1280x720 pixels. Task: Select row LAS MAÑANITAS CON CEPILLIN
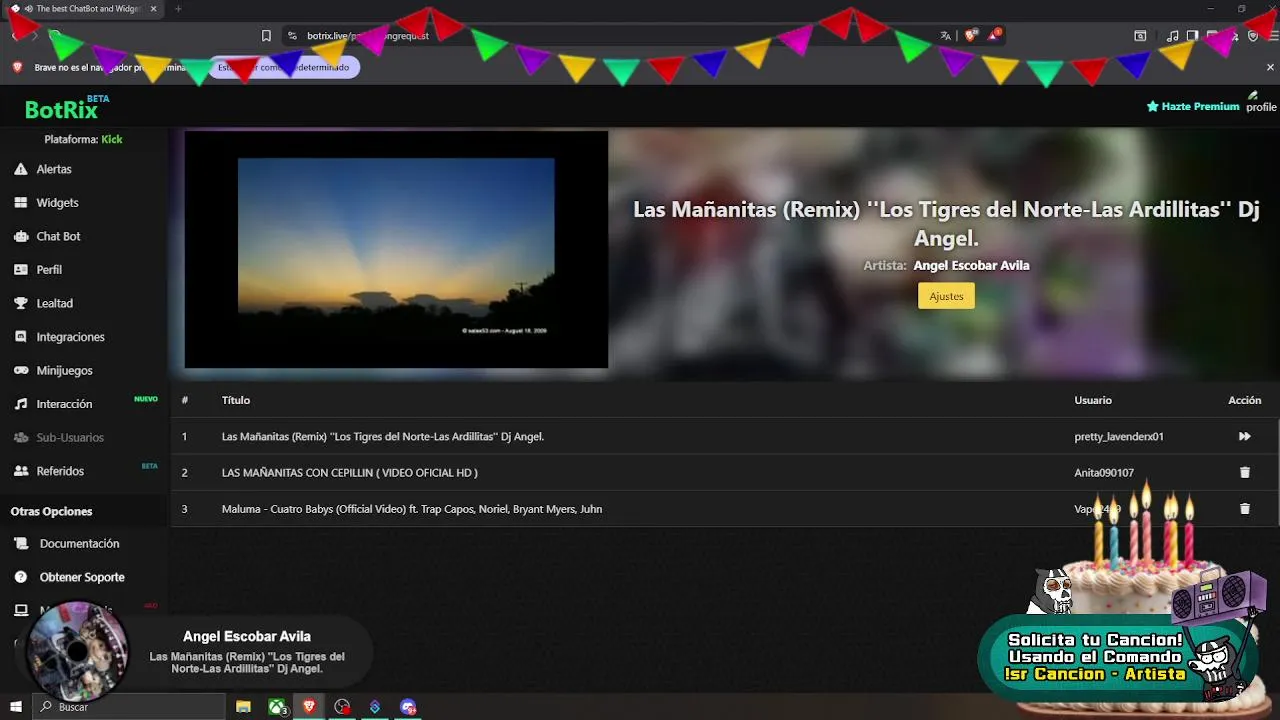725,472
